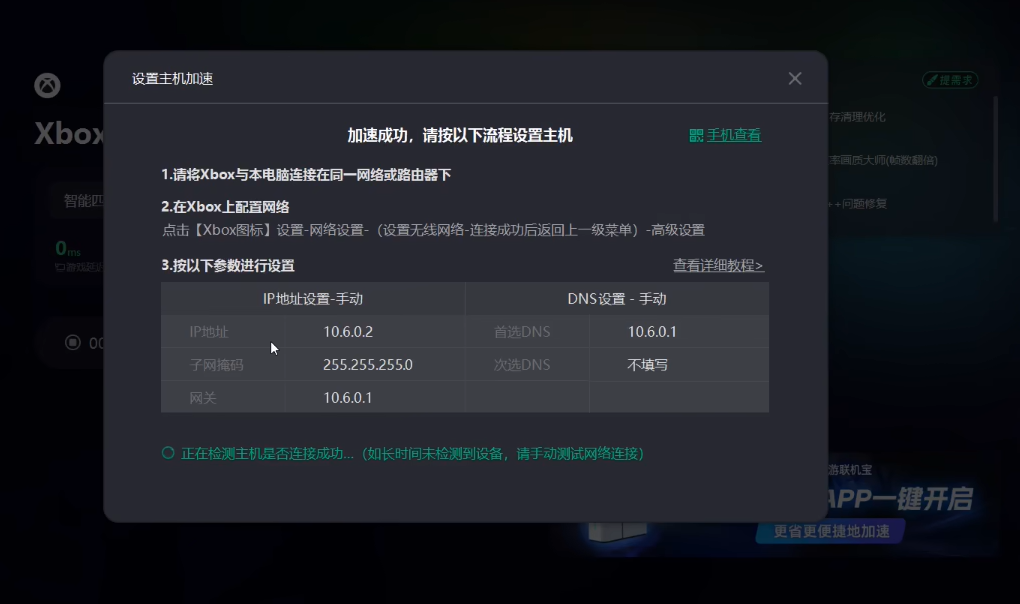Click the QR code icon beside 手机查看

pyautogui.click(x=696, y=135)
